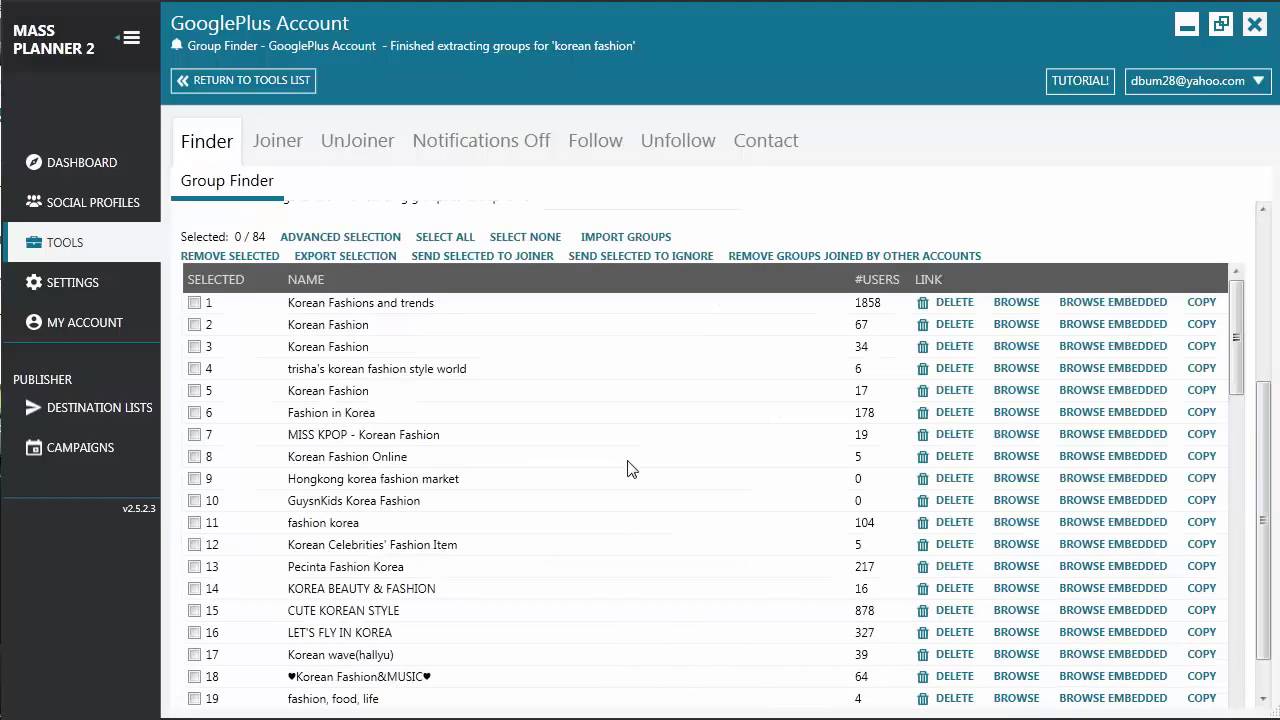Open the Notifications Off tab
Screen dimensions: 1280x720
(x=481, y=141)
